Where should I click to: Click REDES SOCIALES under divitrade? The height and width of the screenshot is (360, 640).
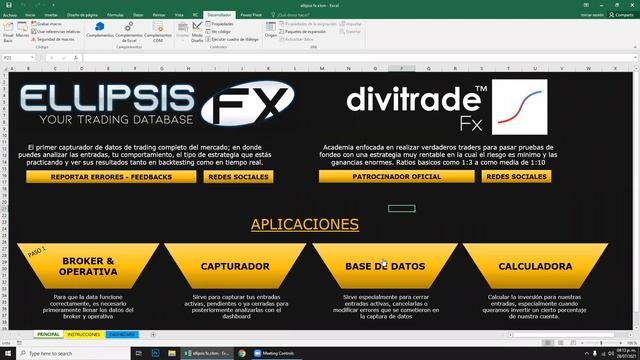516,176
